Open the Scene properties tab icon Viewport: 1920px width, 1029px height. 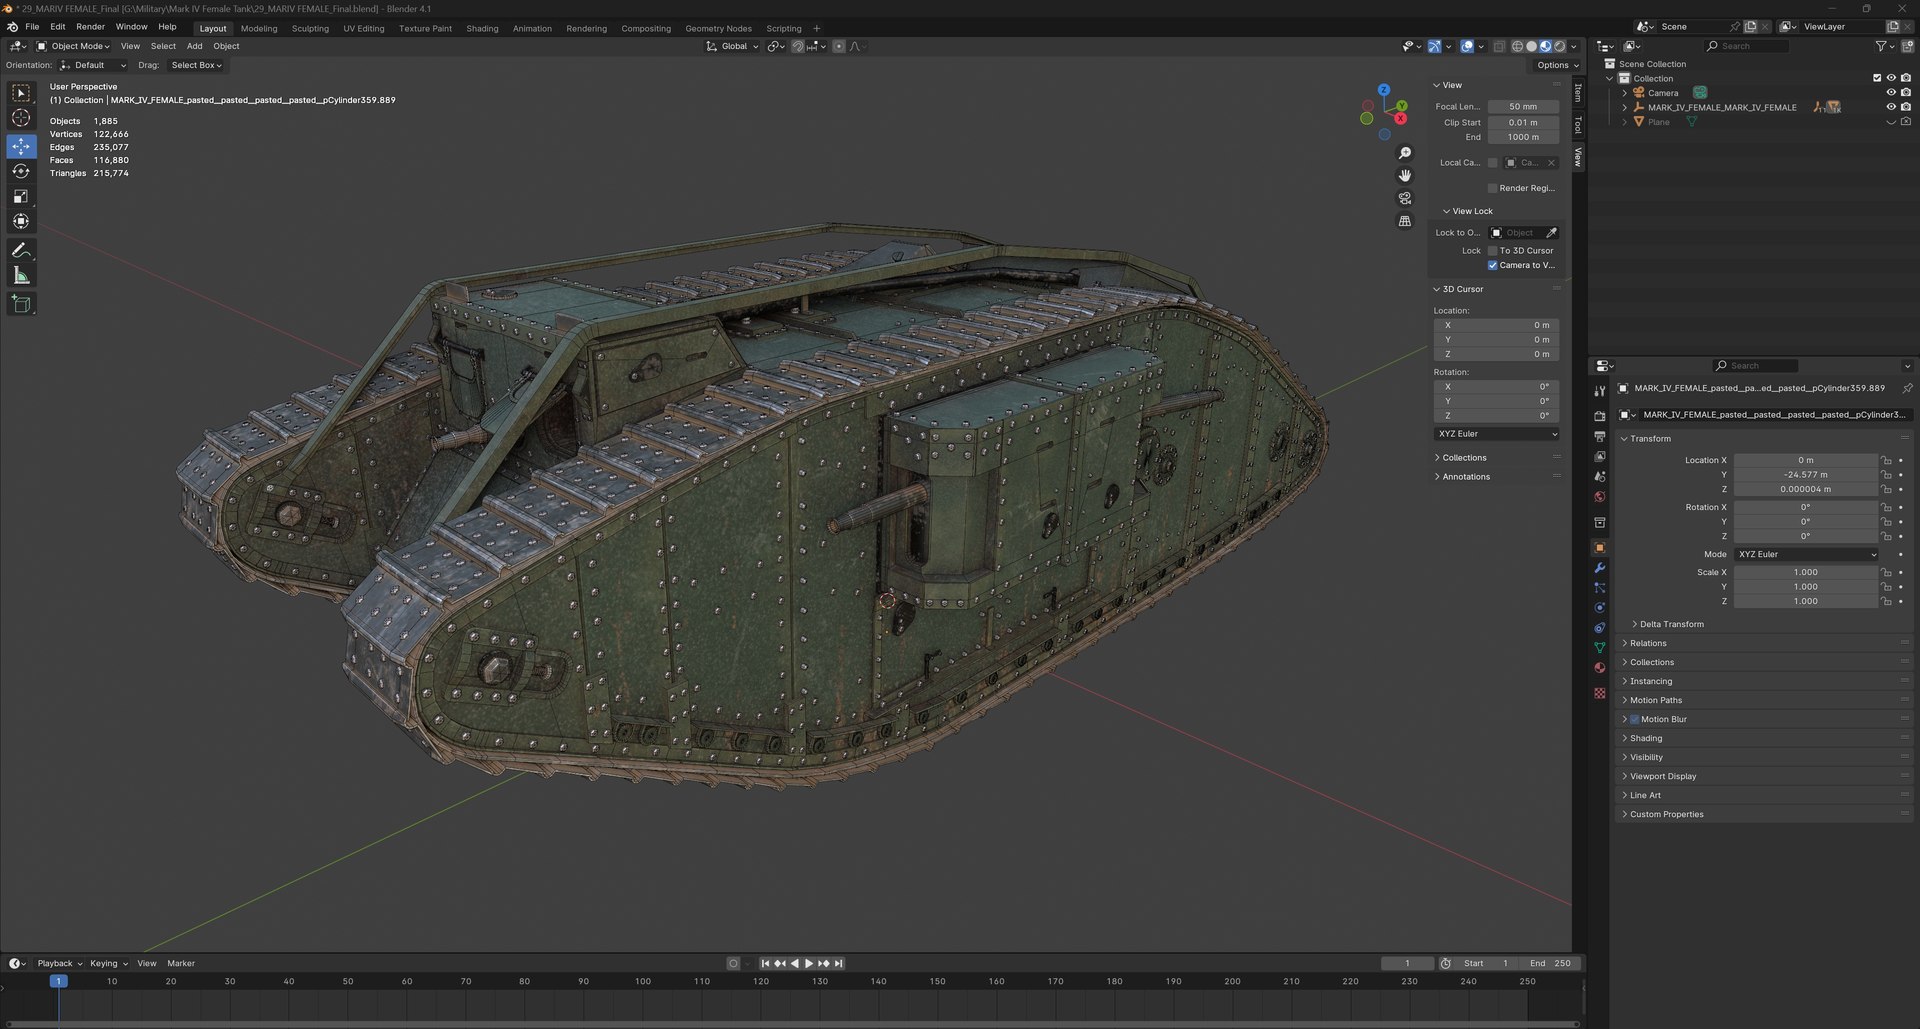click(x=1599, y=476)
